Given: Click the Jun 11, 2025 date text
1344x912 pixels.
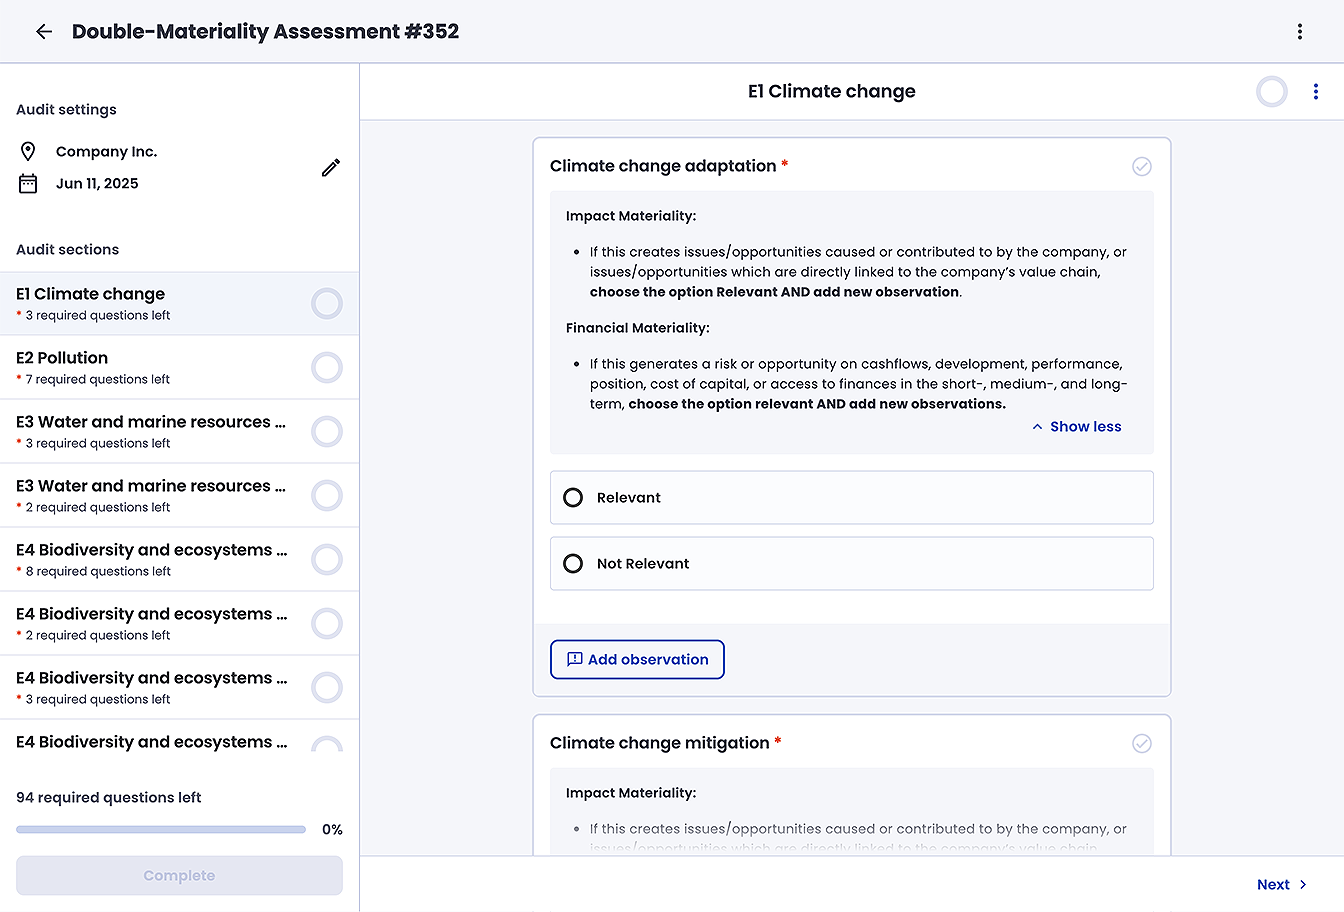Looking at the screenshot, I should pos(97,183).
